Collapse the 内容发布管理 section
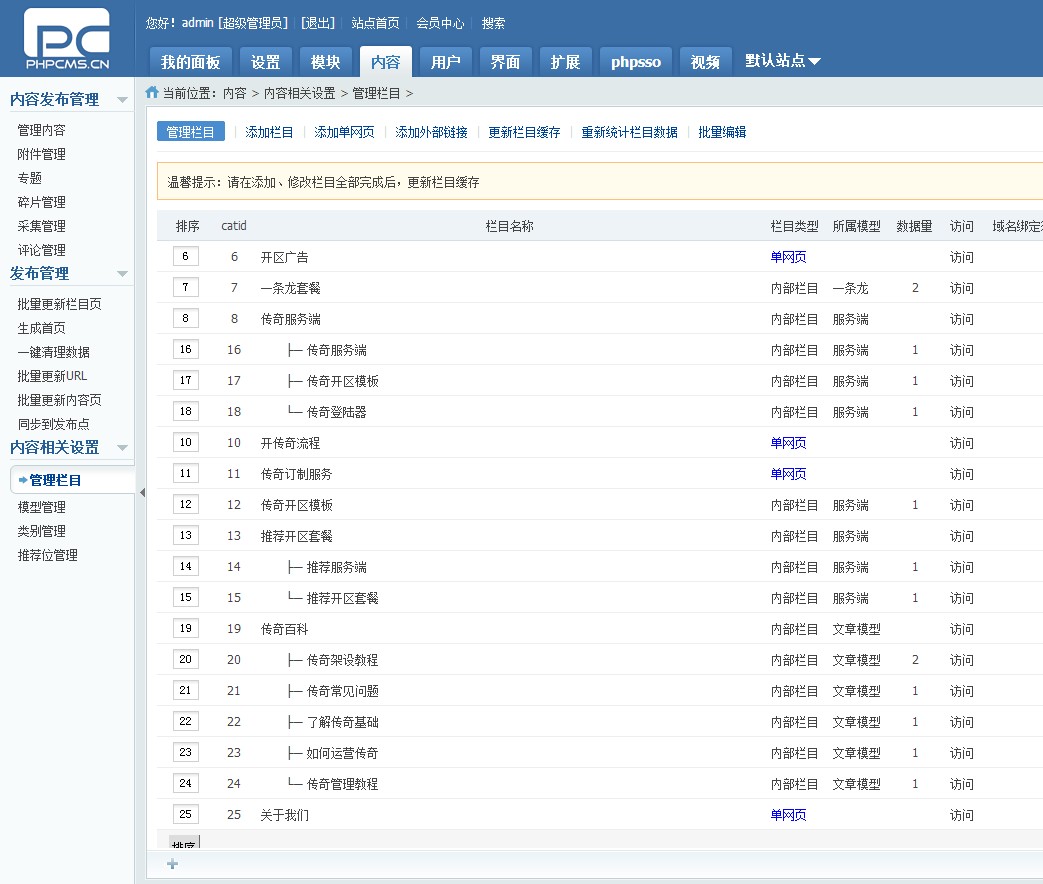The width and height of the screenshot is (1043, 884). (x=122, y=100)
